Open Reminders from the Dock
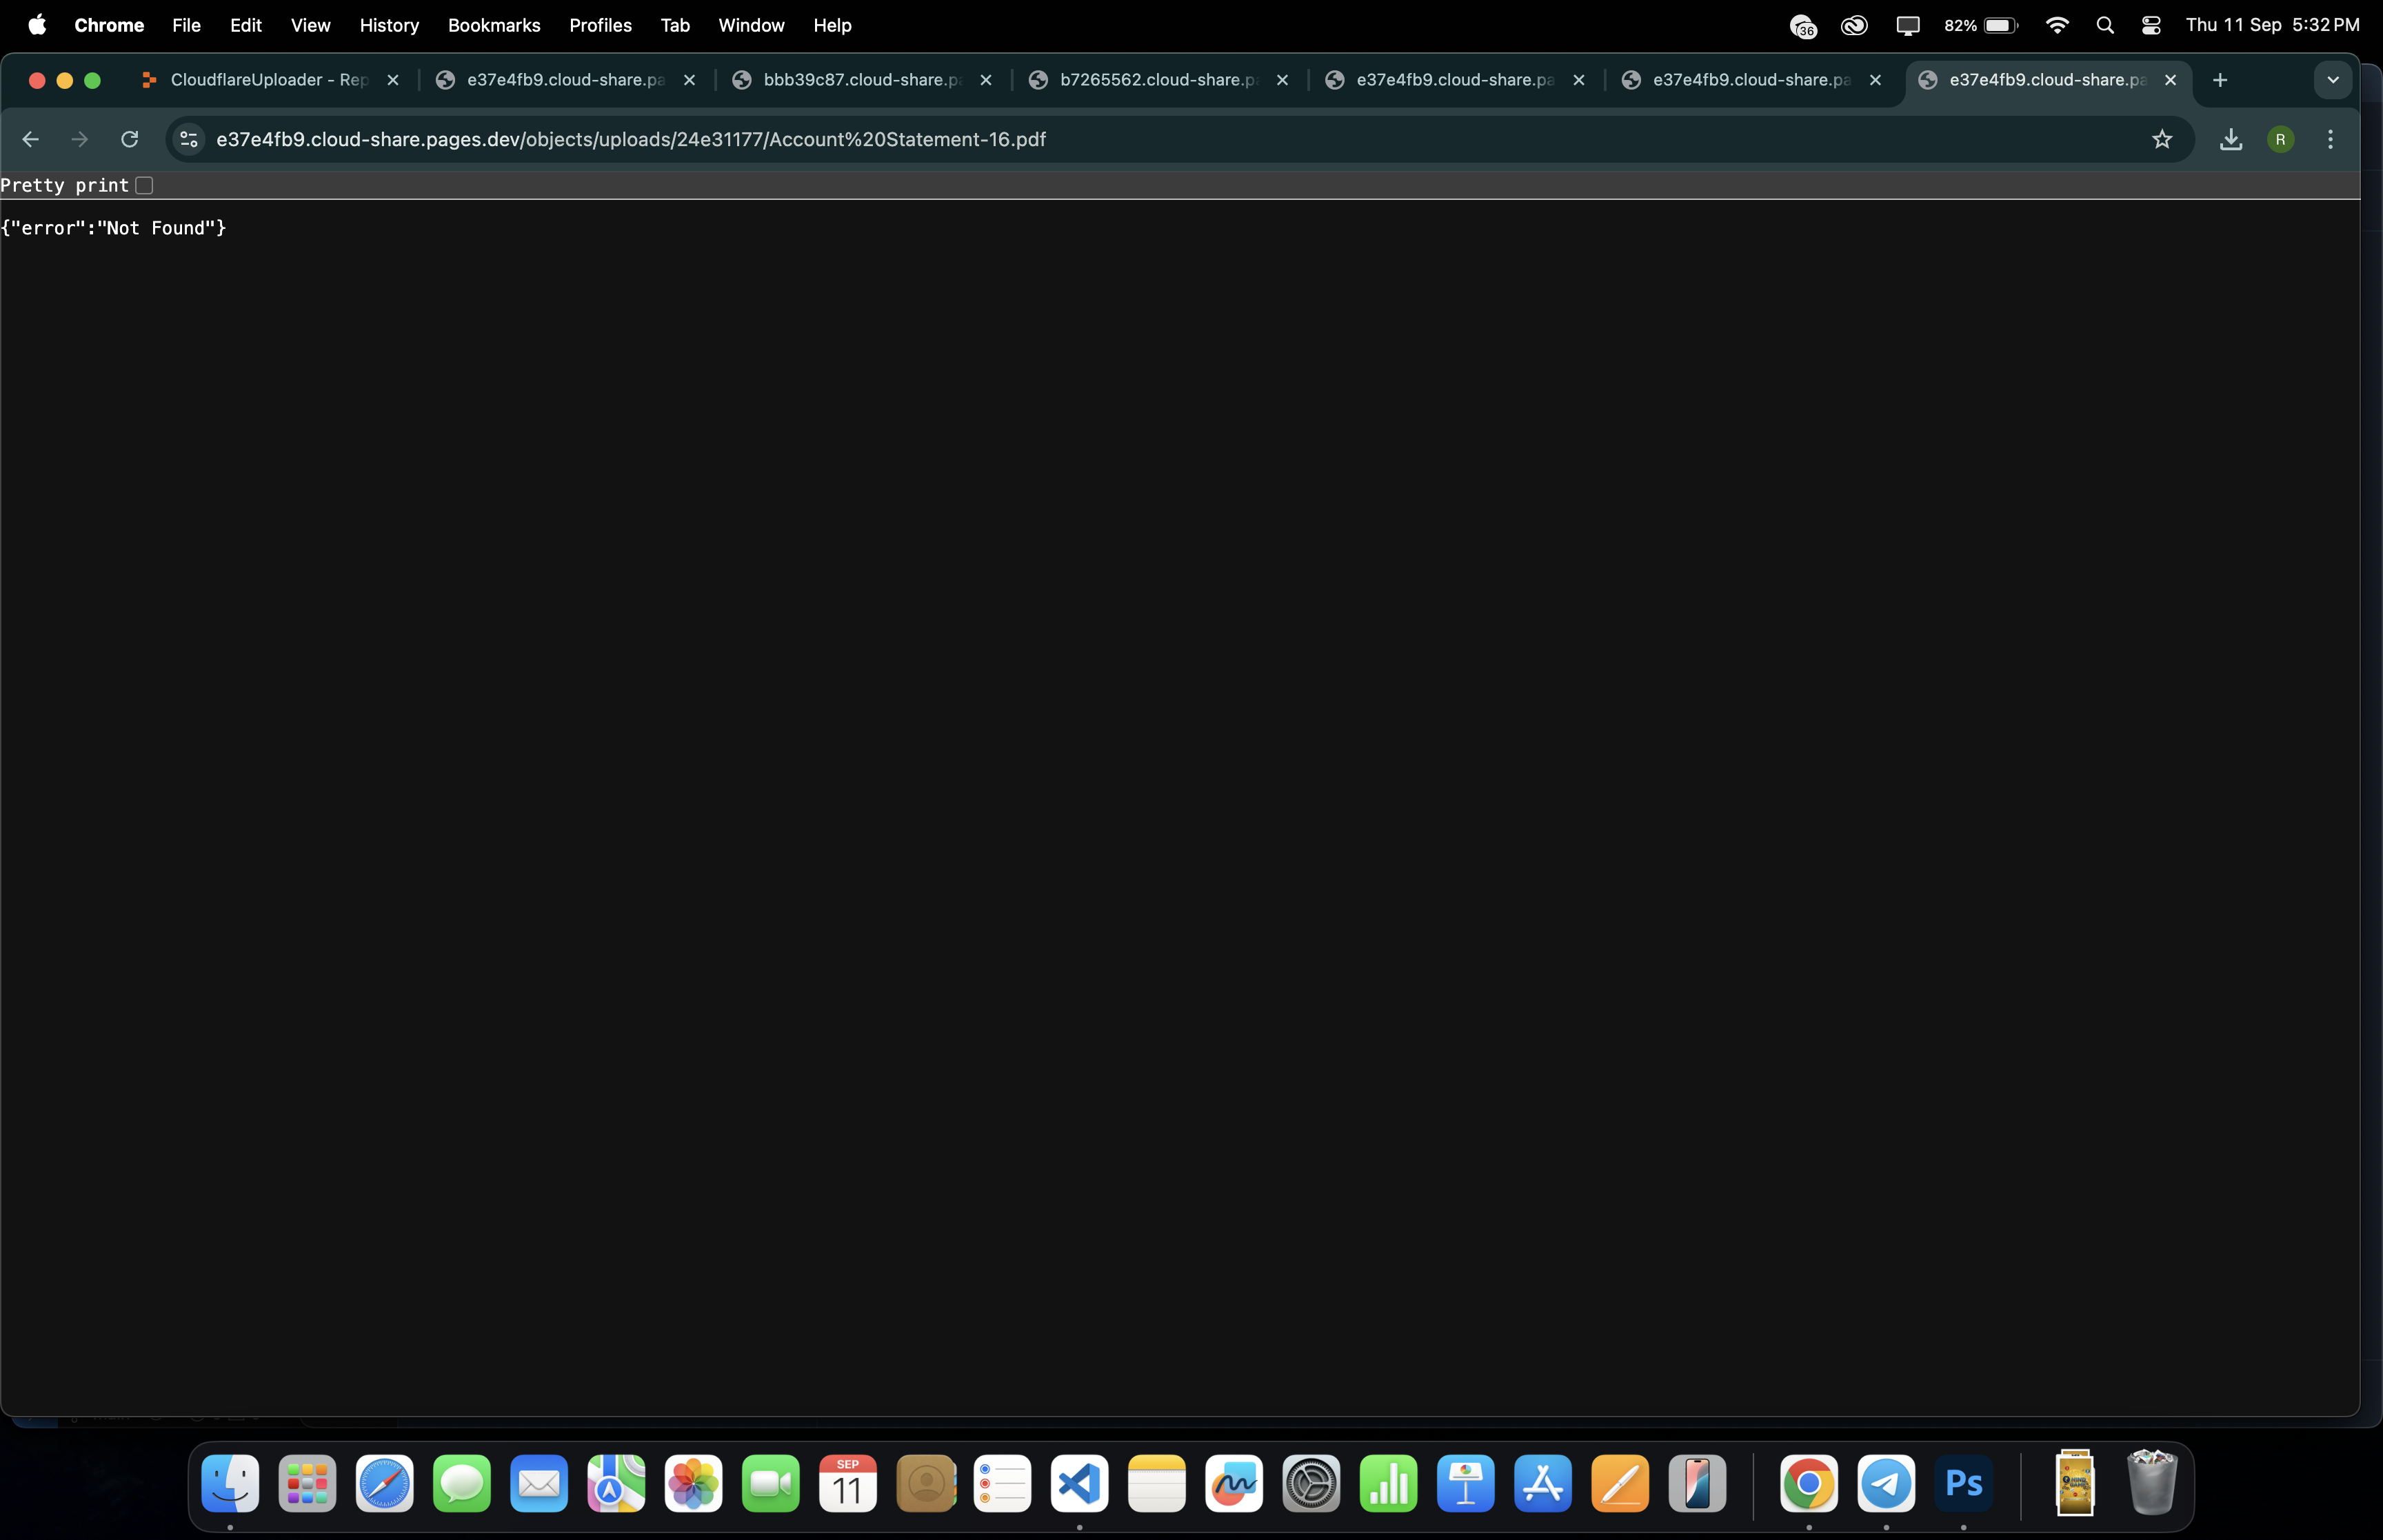 tap(1003, 1483)
